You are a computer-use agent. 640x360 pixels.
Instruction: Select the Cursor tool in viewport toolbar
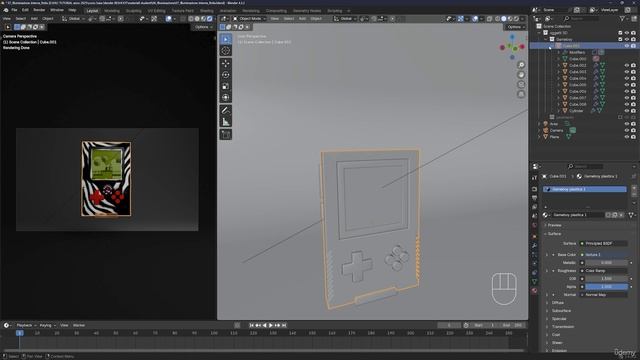point(226,51)
